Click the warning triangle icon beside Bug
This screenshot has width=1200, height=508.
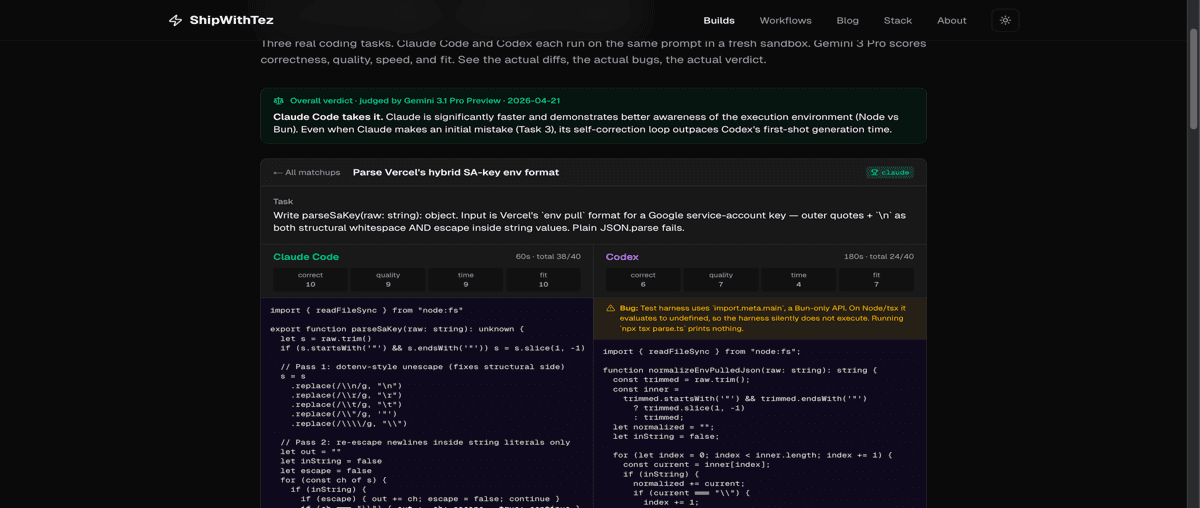pyautogui.click(x=611, y=309)
